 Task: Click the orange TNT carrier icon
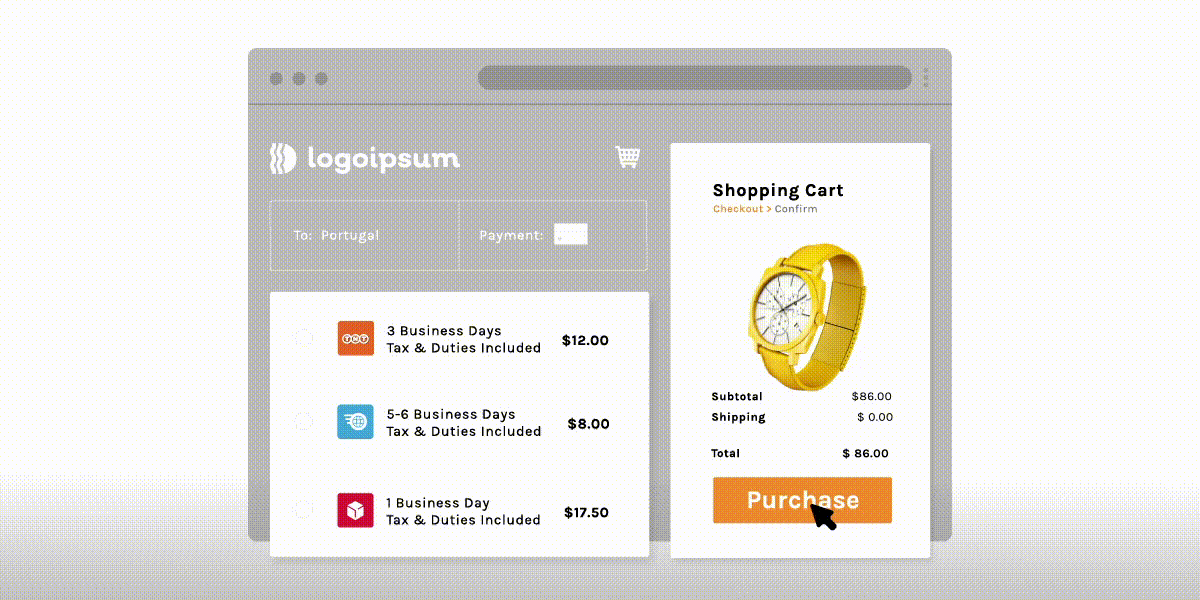(355, 339)
